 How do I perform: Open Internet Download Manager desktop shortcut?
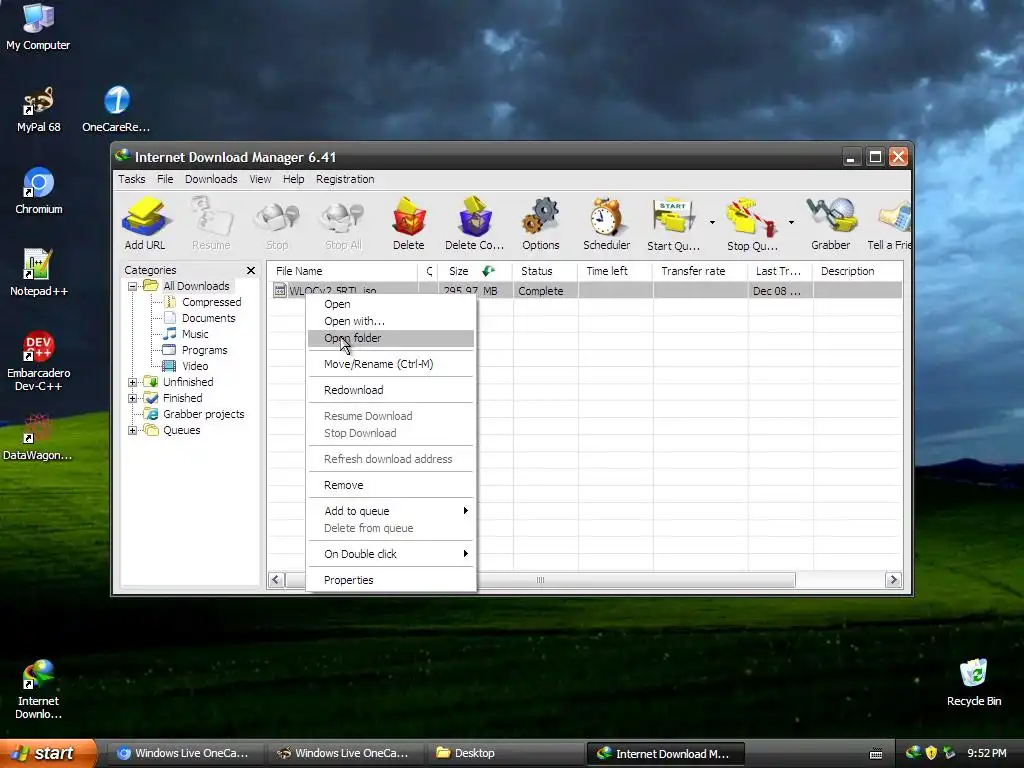pos(39,689)
